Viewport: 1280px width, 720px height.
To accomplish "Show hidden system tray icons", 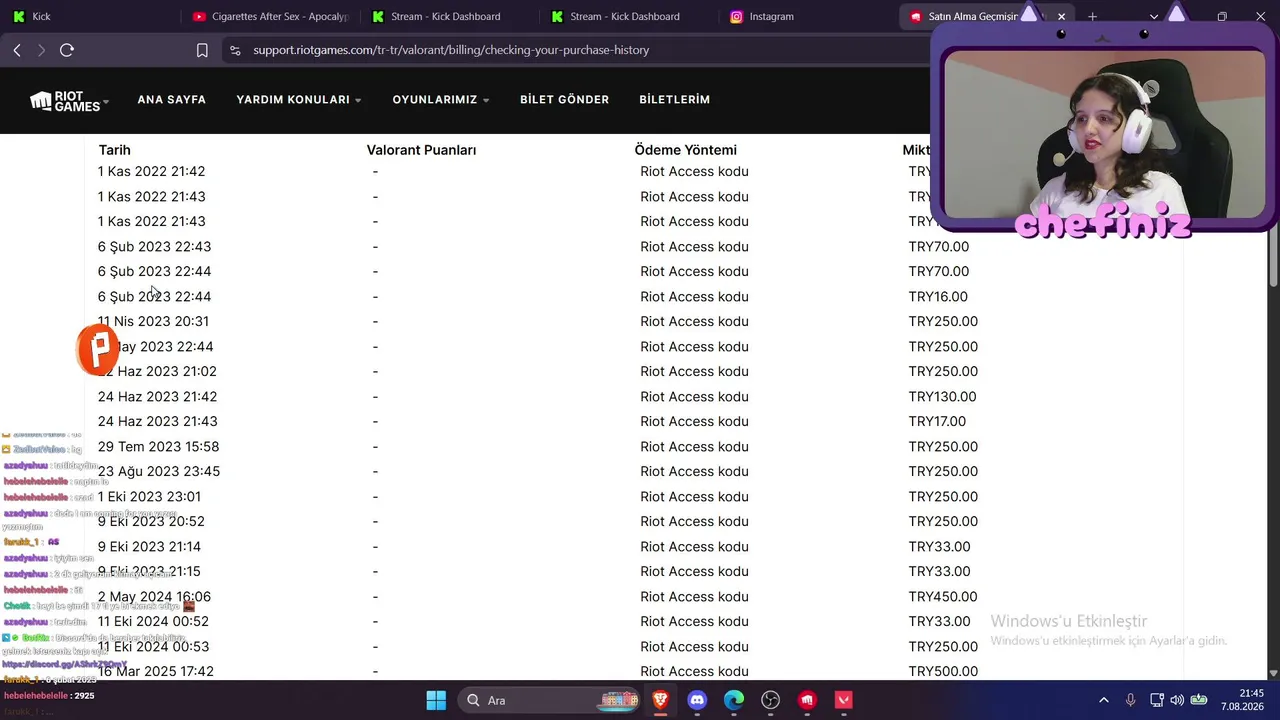I will [x=1104, y=700].
